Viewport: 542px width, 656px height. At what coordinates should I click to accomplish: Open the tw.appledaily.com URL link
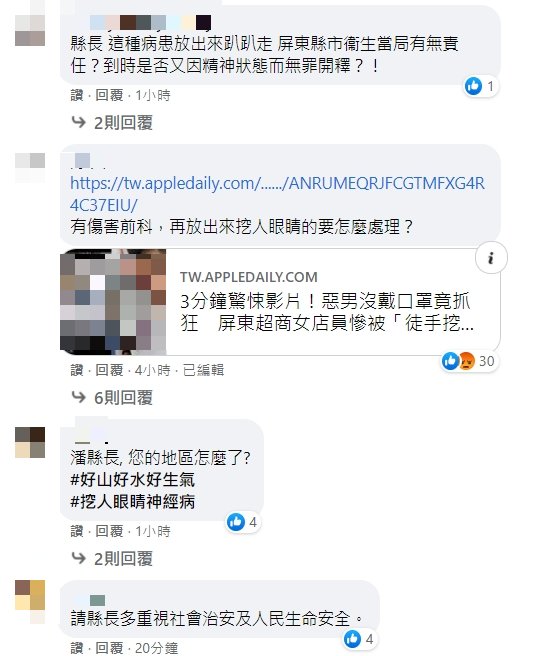(x=277, y=194)
